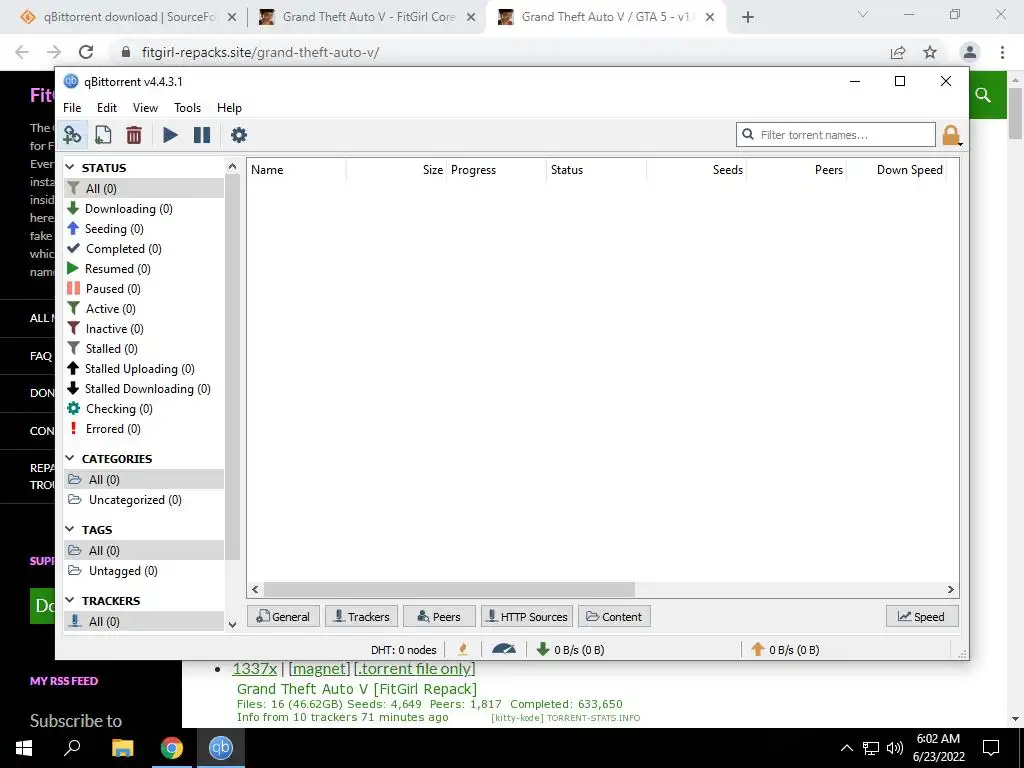Open the Speed graph tab
The image size is (1024, 768).
(x=922, y=616)
